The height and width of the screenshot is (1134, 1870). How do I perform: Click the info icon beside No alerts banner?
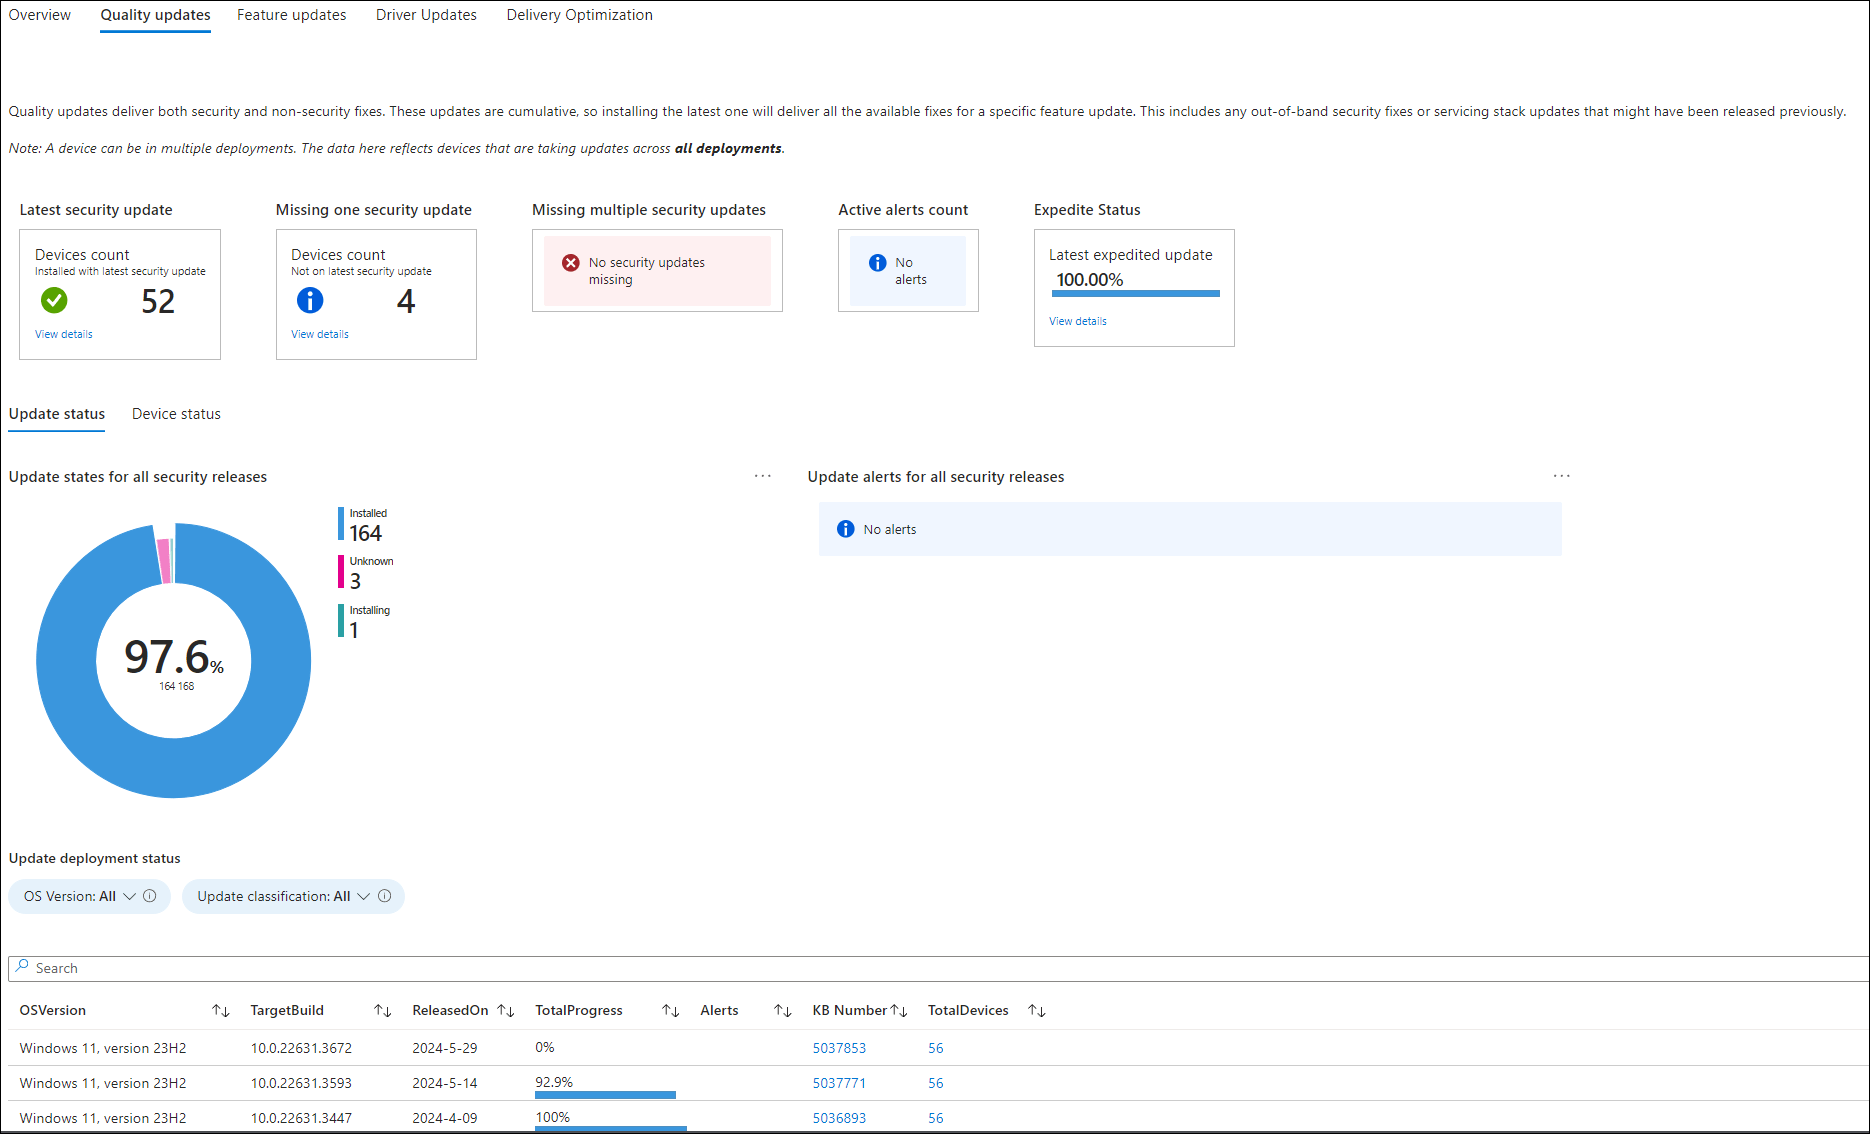[846, 529]
